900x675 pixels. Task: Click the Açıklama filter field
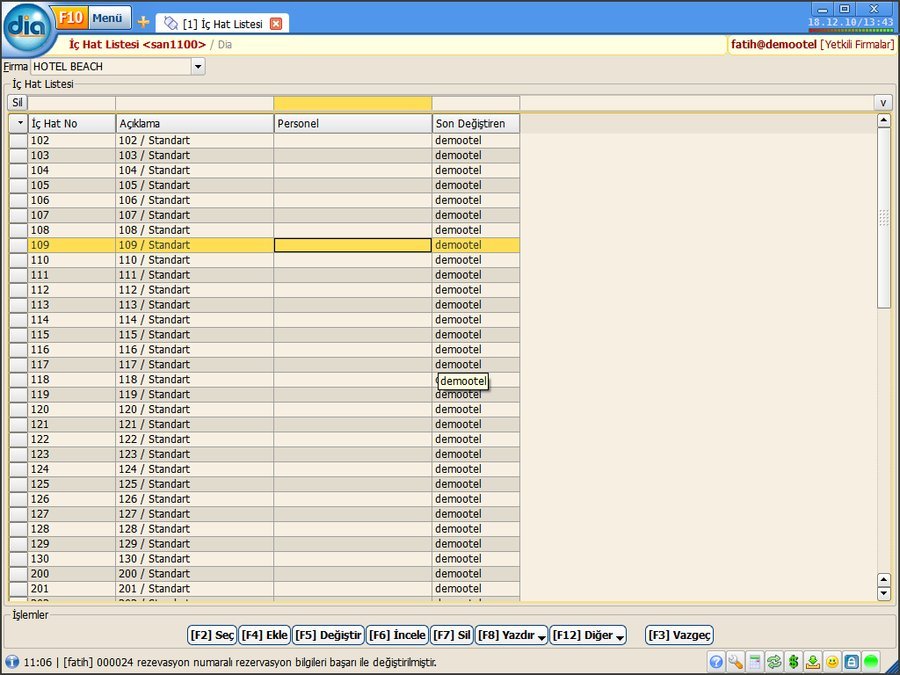(195, 103)
